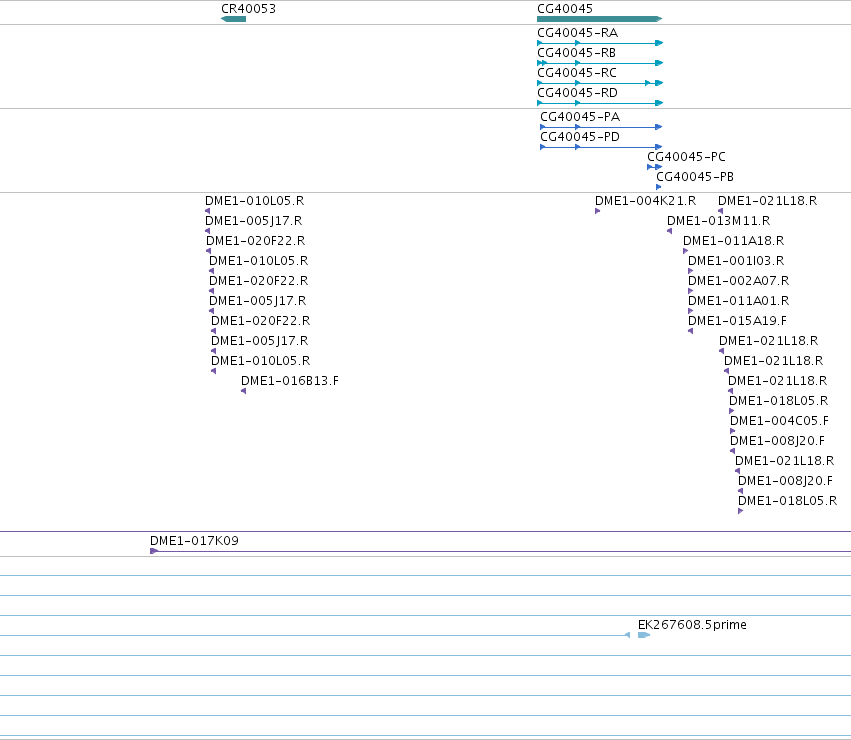Click the DME1-013M11.R label

click(x=719, y=221)
